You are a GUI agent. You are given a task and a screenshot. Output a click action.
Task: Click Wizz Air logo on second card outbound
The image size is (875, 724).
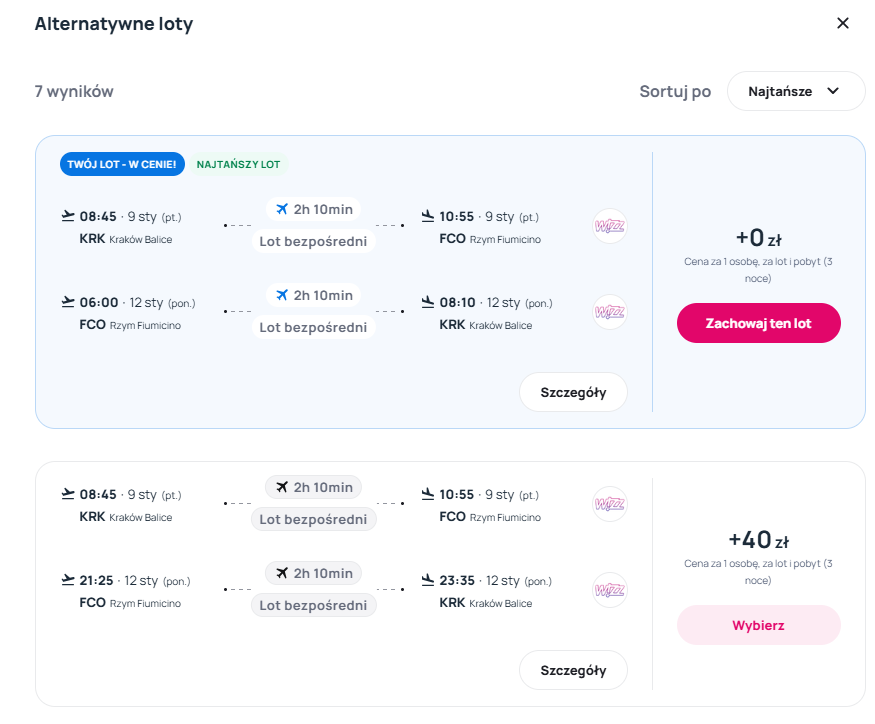tap(609, 504)
